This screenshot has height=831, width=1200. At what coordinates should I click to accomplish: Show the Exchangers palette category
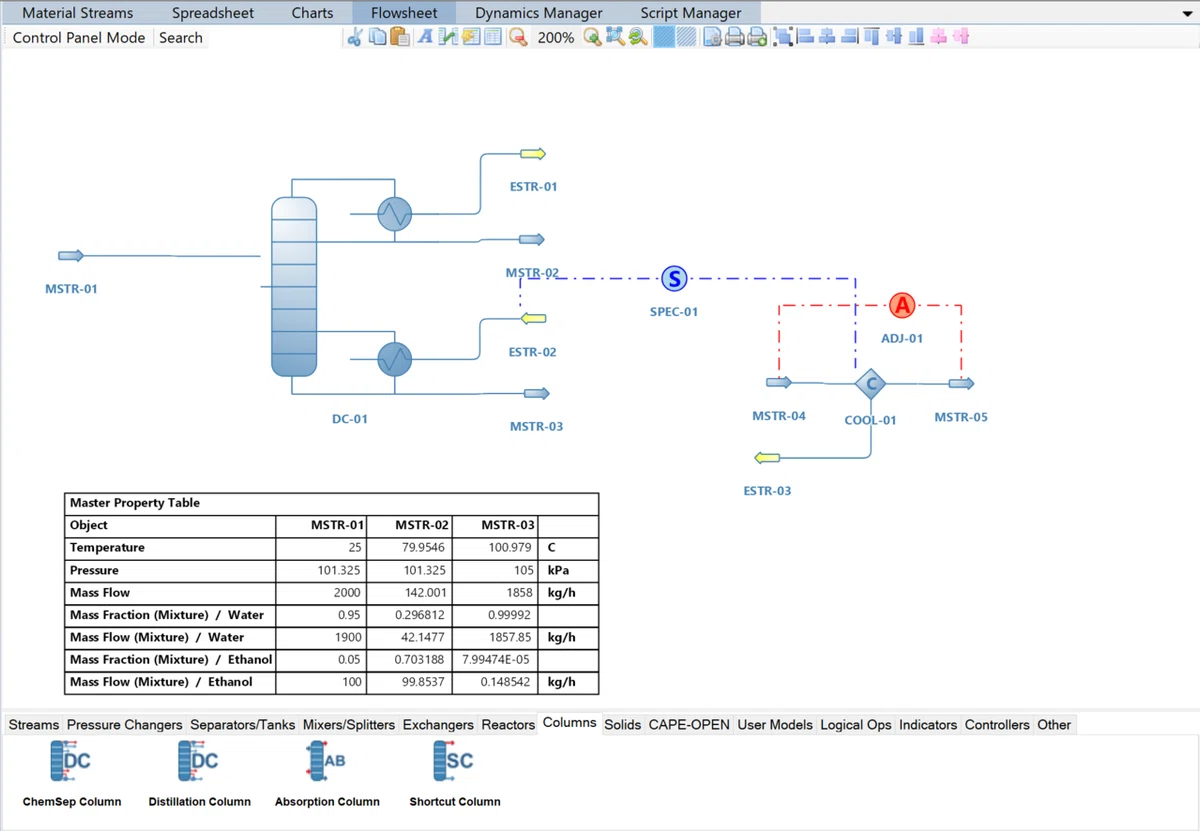click(438, 724)
